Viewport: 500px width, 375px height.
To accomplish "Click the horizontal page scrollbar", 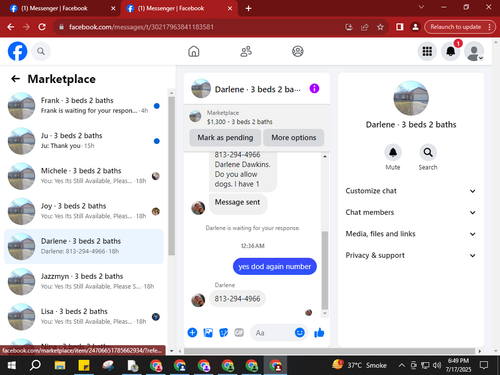I will pyautogui.click(x=329, y=351).
